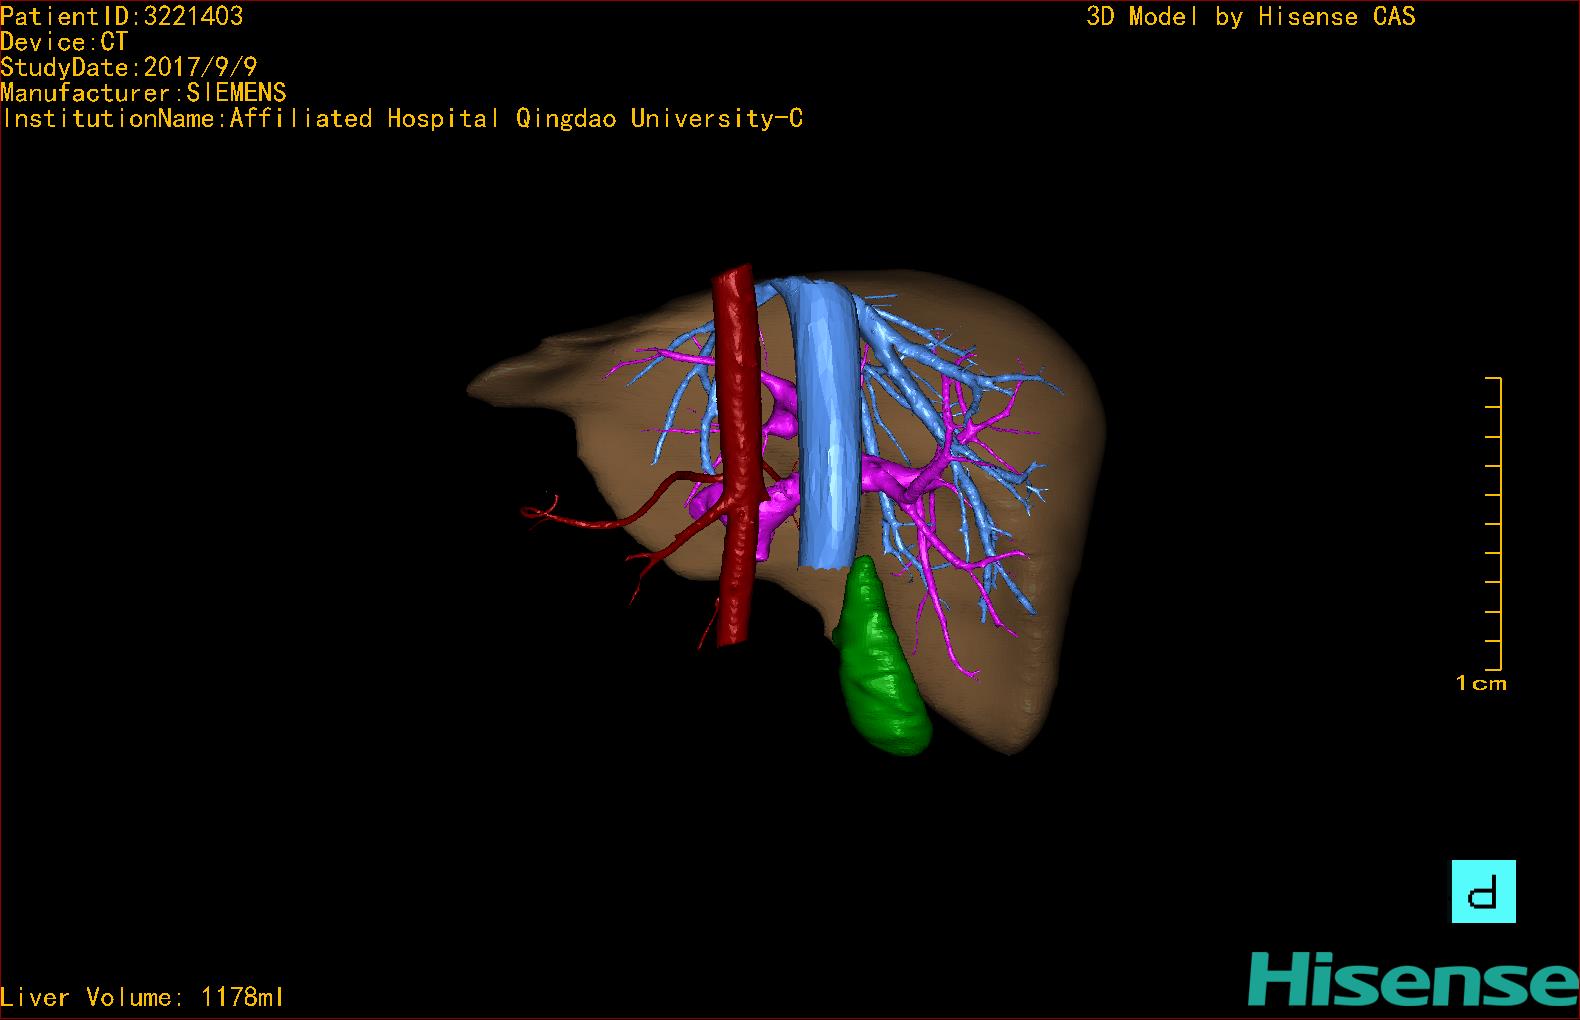Click the InstitutionName Affiliated Hospital text
Viewport: 1580px width, 1020px height.
click(402, 118)
